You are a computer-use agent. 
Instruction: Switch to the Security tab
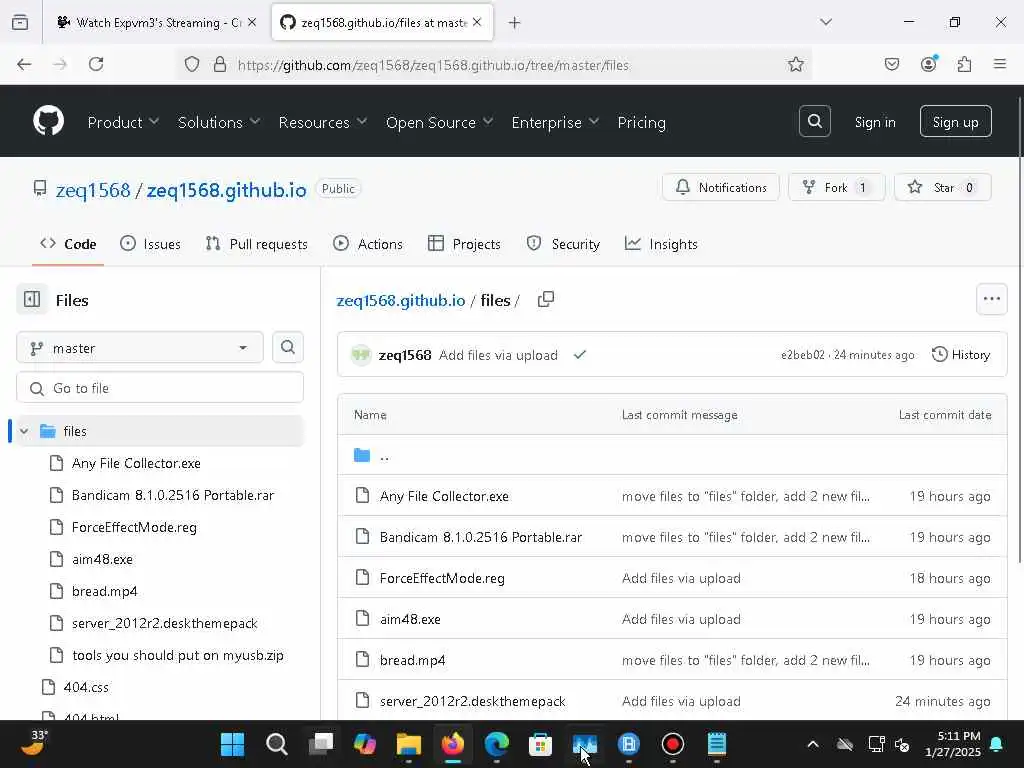pyautogui.click(x=563, y=244)
